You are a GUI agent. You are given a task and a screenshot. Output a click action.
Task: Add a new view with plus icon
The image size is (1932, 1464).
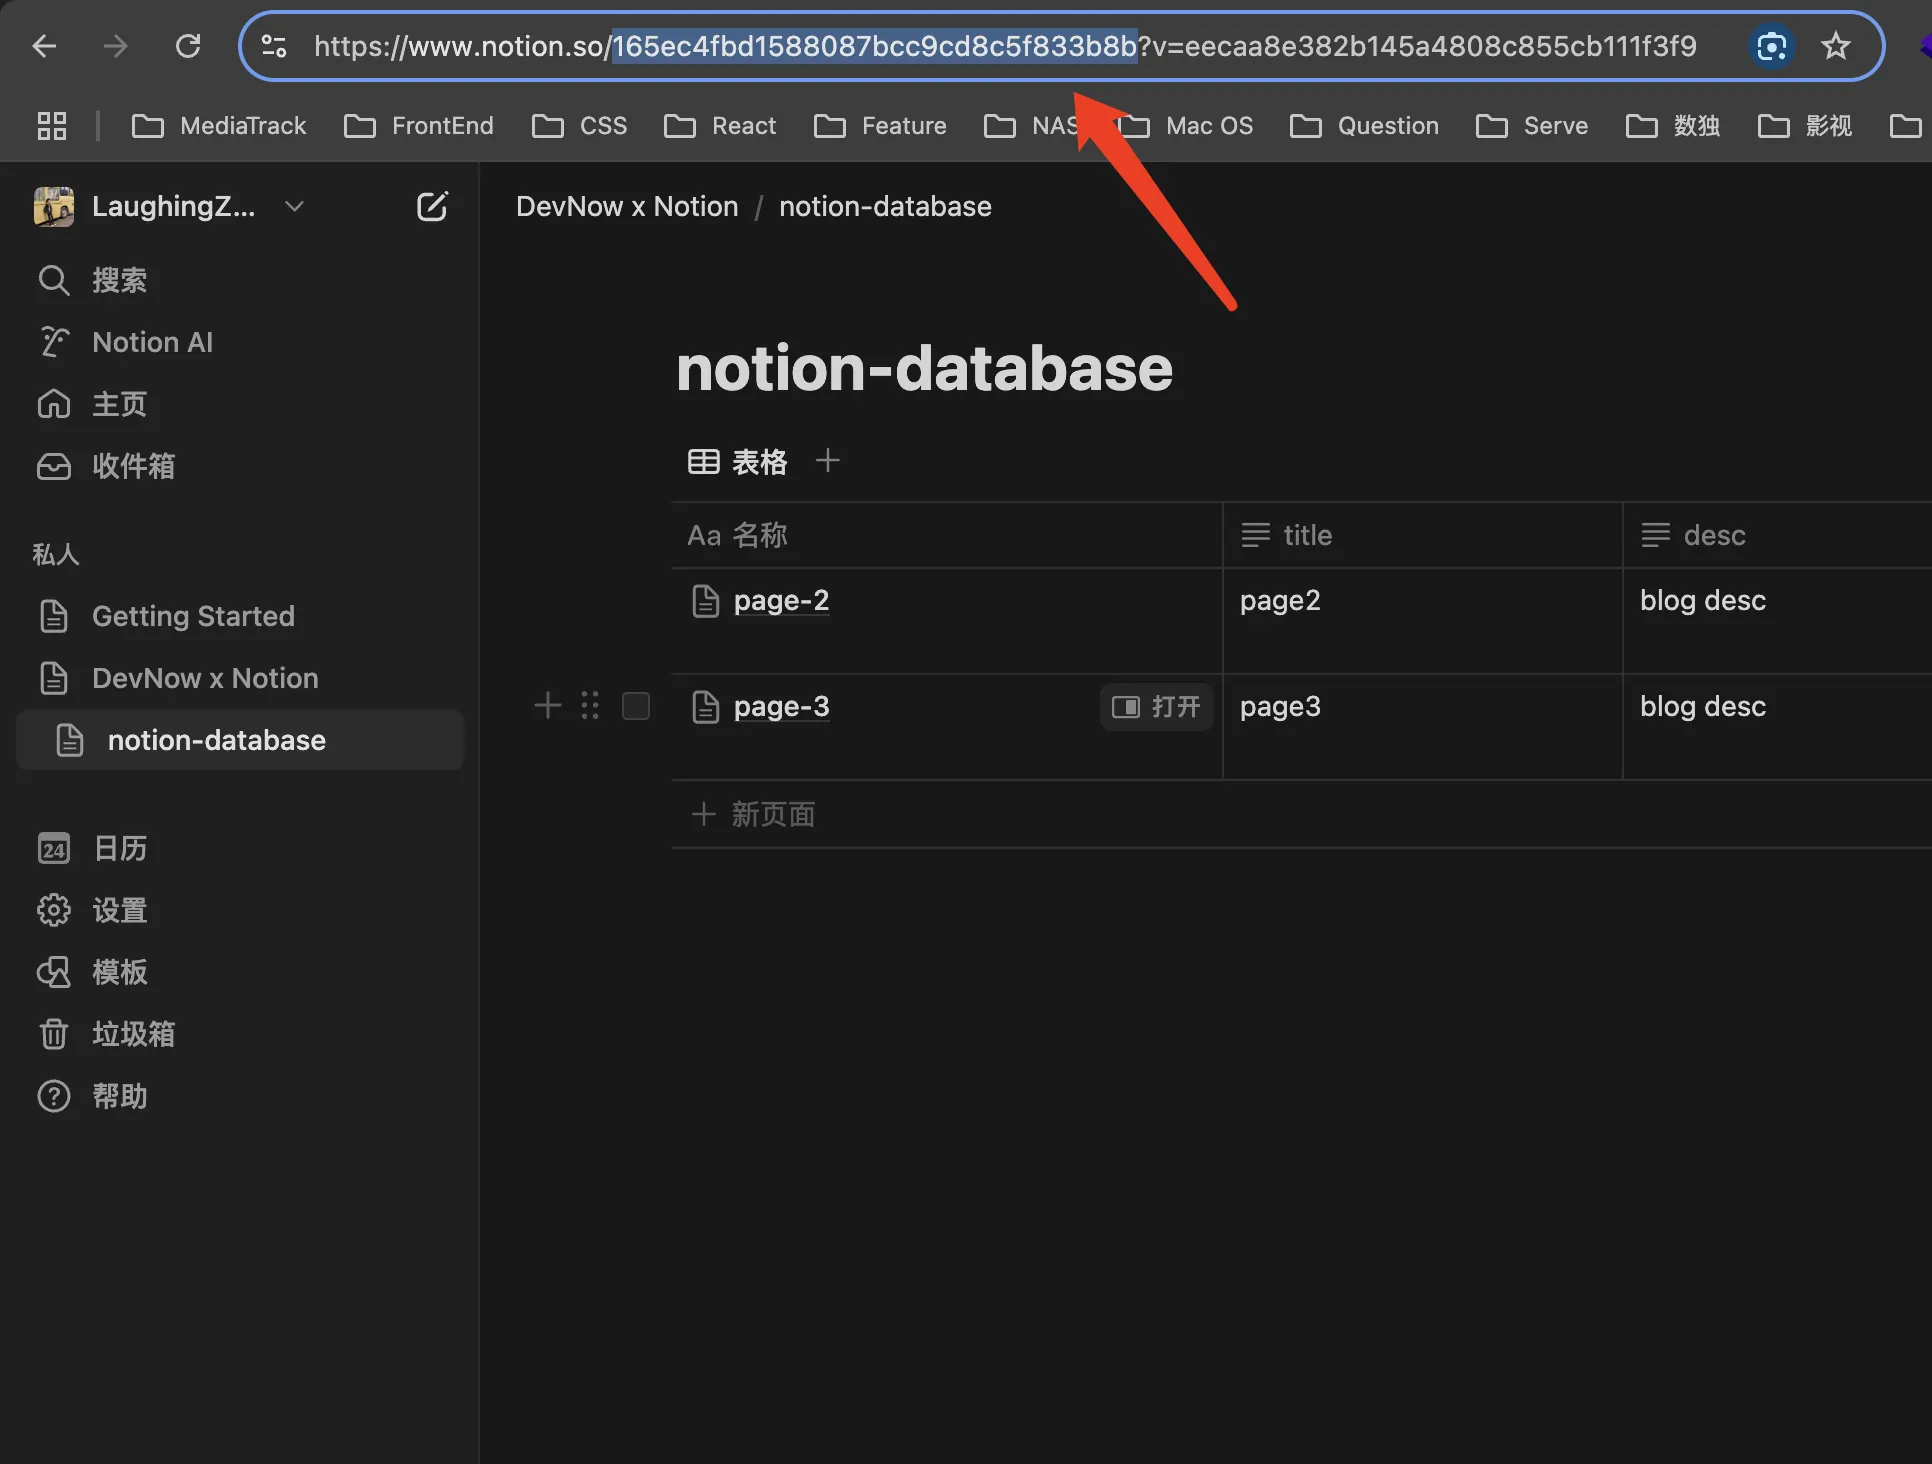[827, 461]
